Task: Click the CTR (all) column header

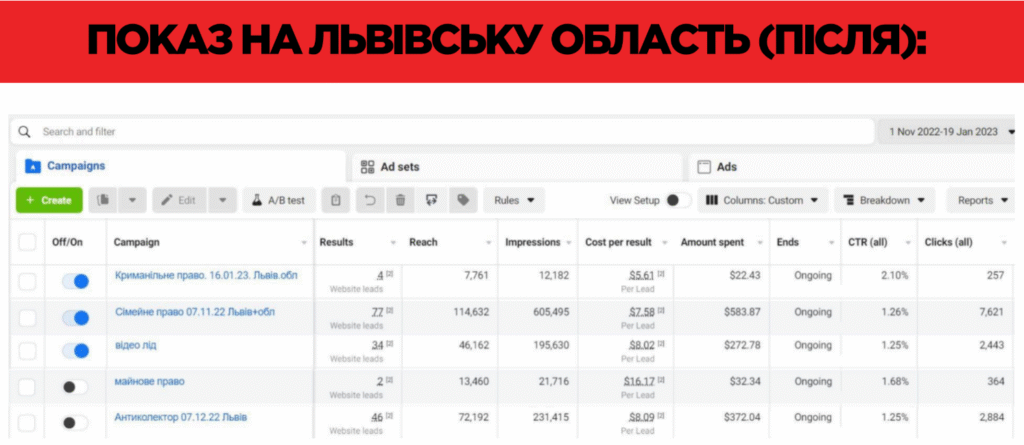Action: [x=868, y=242]
